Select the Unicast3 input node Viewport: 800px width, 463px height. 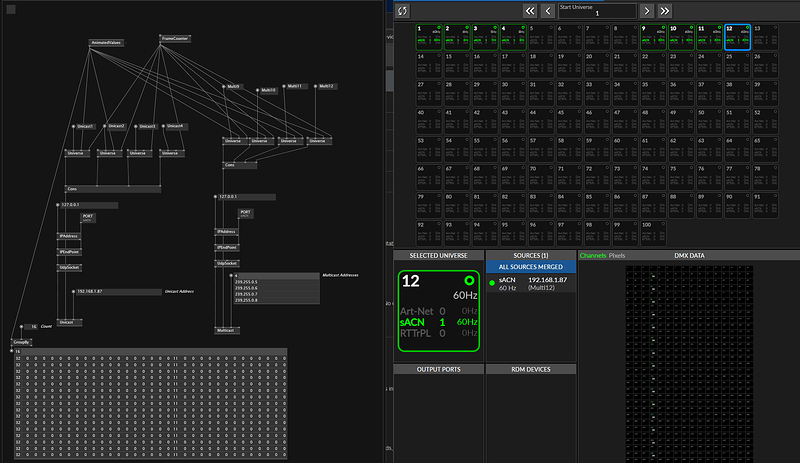click(147, 127)
